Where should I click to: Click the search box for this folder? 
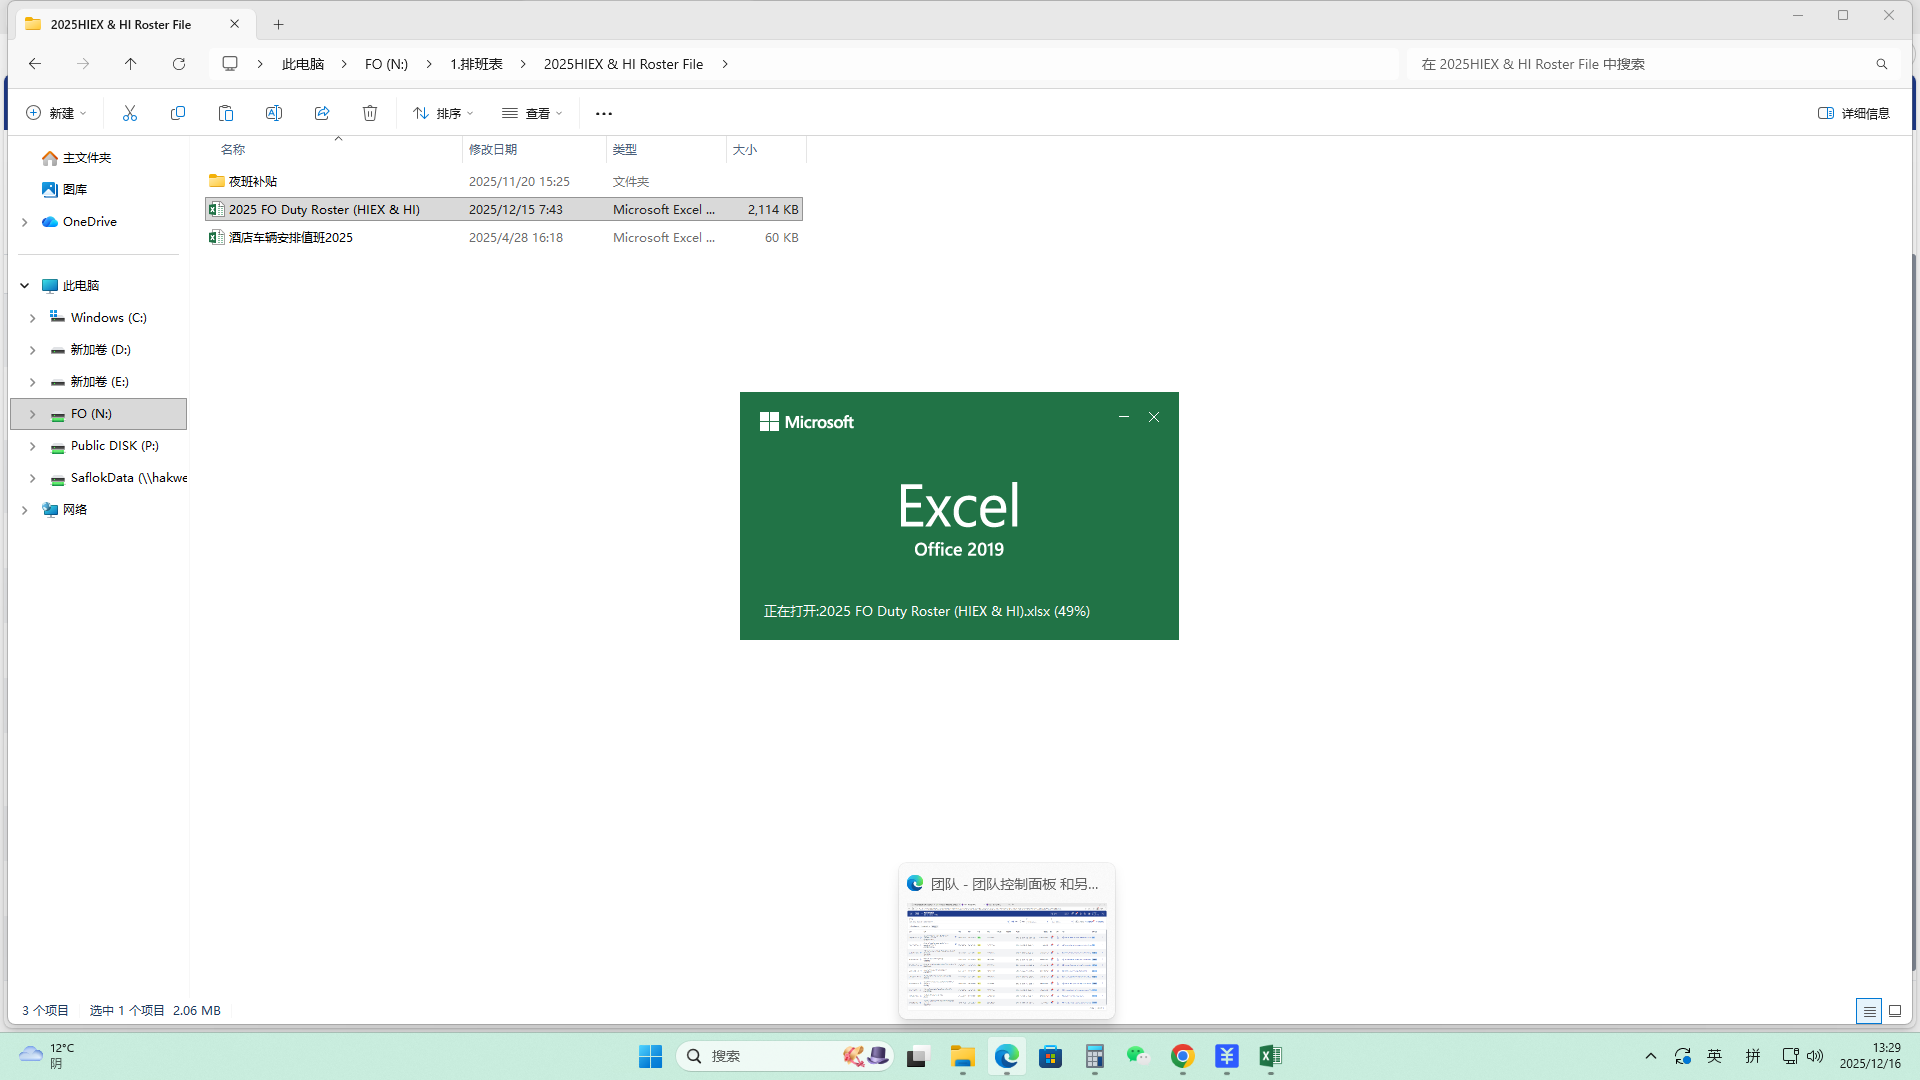(x=1640, y=64)
